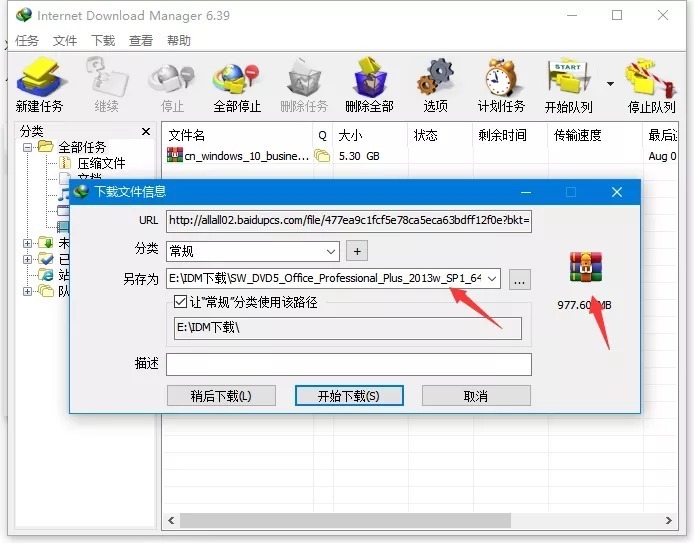The image size is (694, 543).
Task: Click the ... browse button
Action: (x=520, y=280)
